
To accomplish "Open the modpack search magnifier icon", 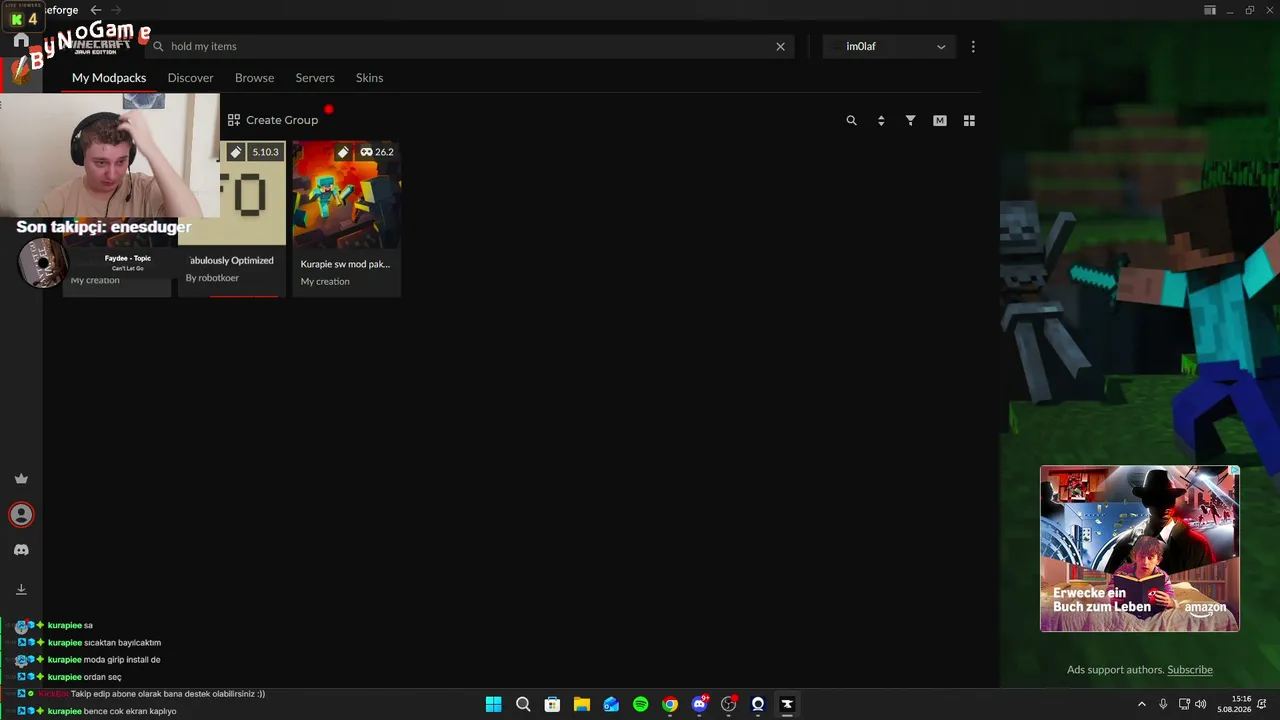I will click(852, 120).
